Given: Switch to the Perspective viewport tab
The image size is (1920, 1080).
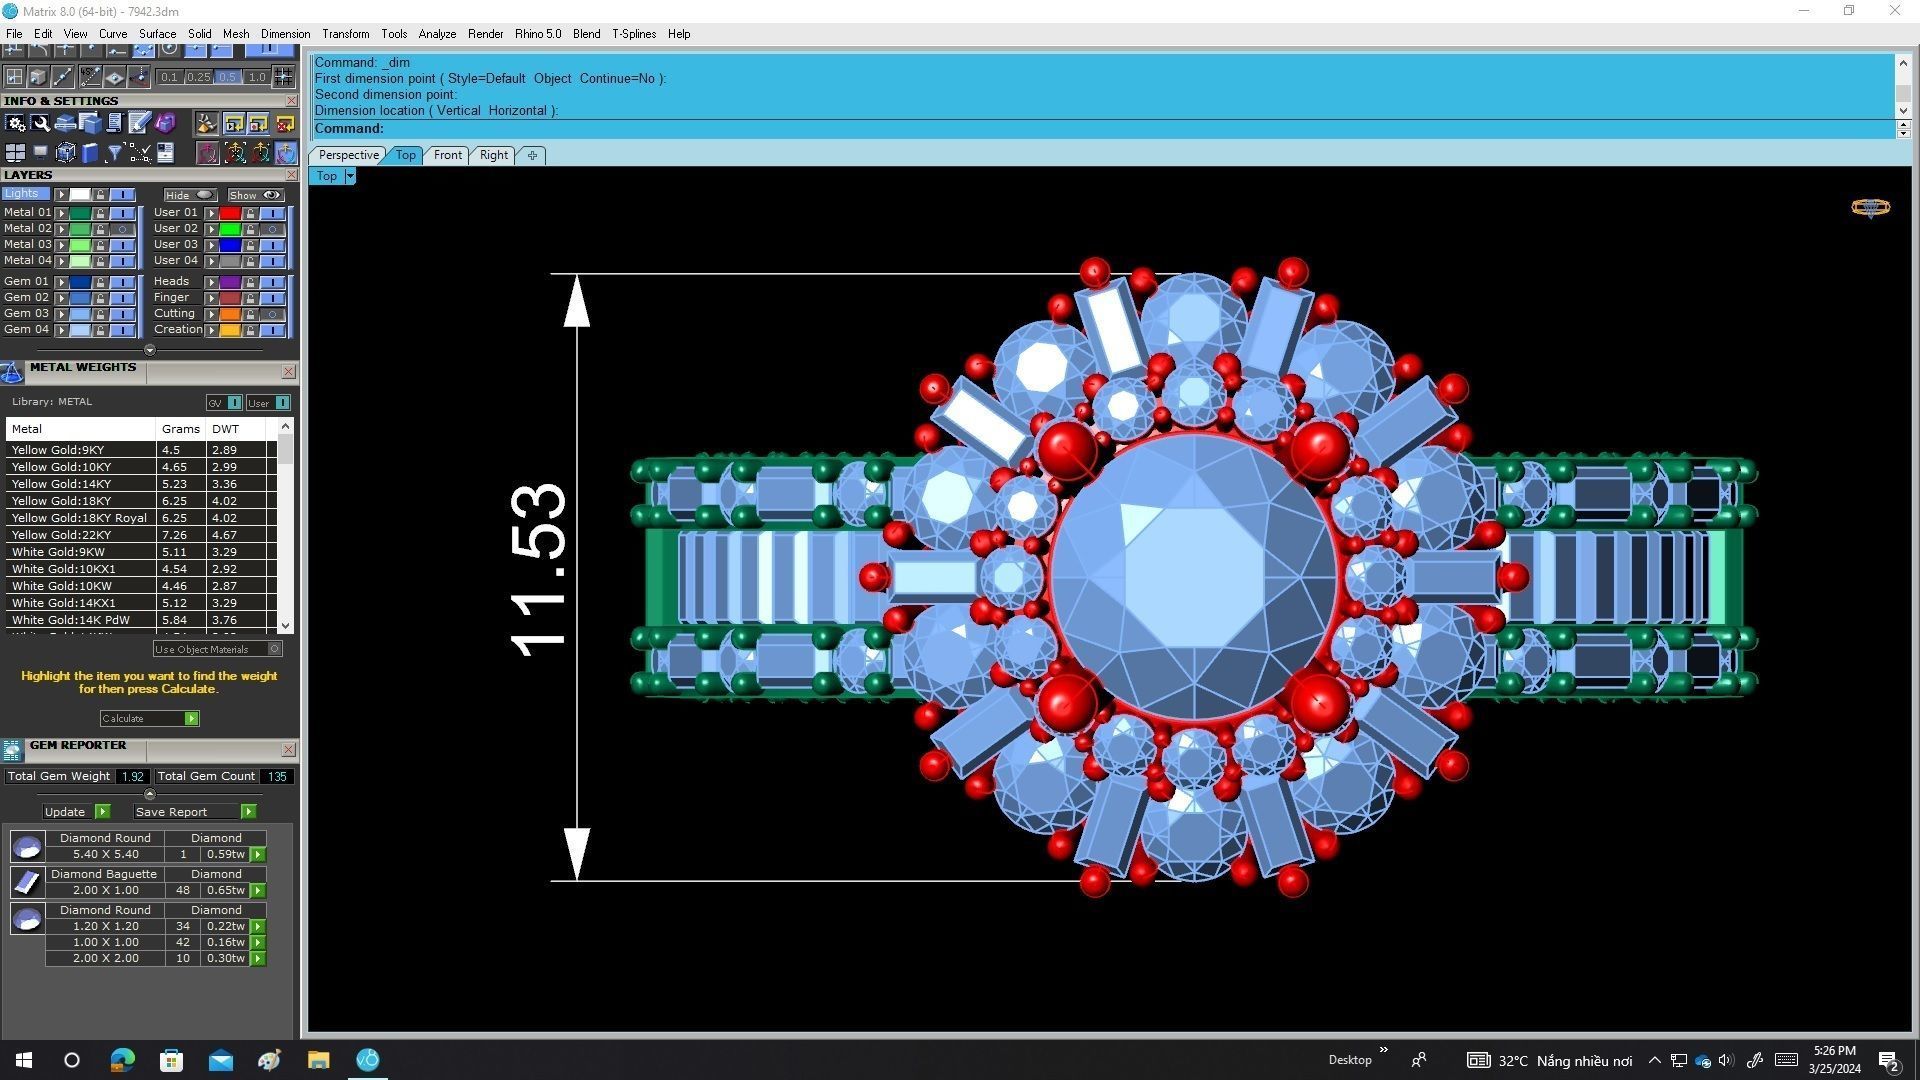Looking at the screenshot, I should point(348,155).
